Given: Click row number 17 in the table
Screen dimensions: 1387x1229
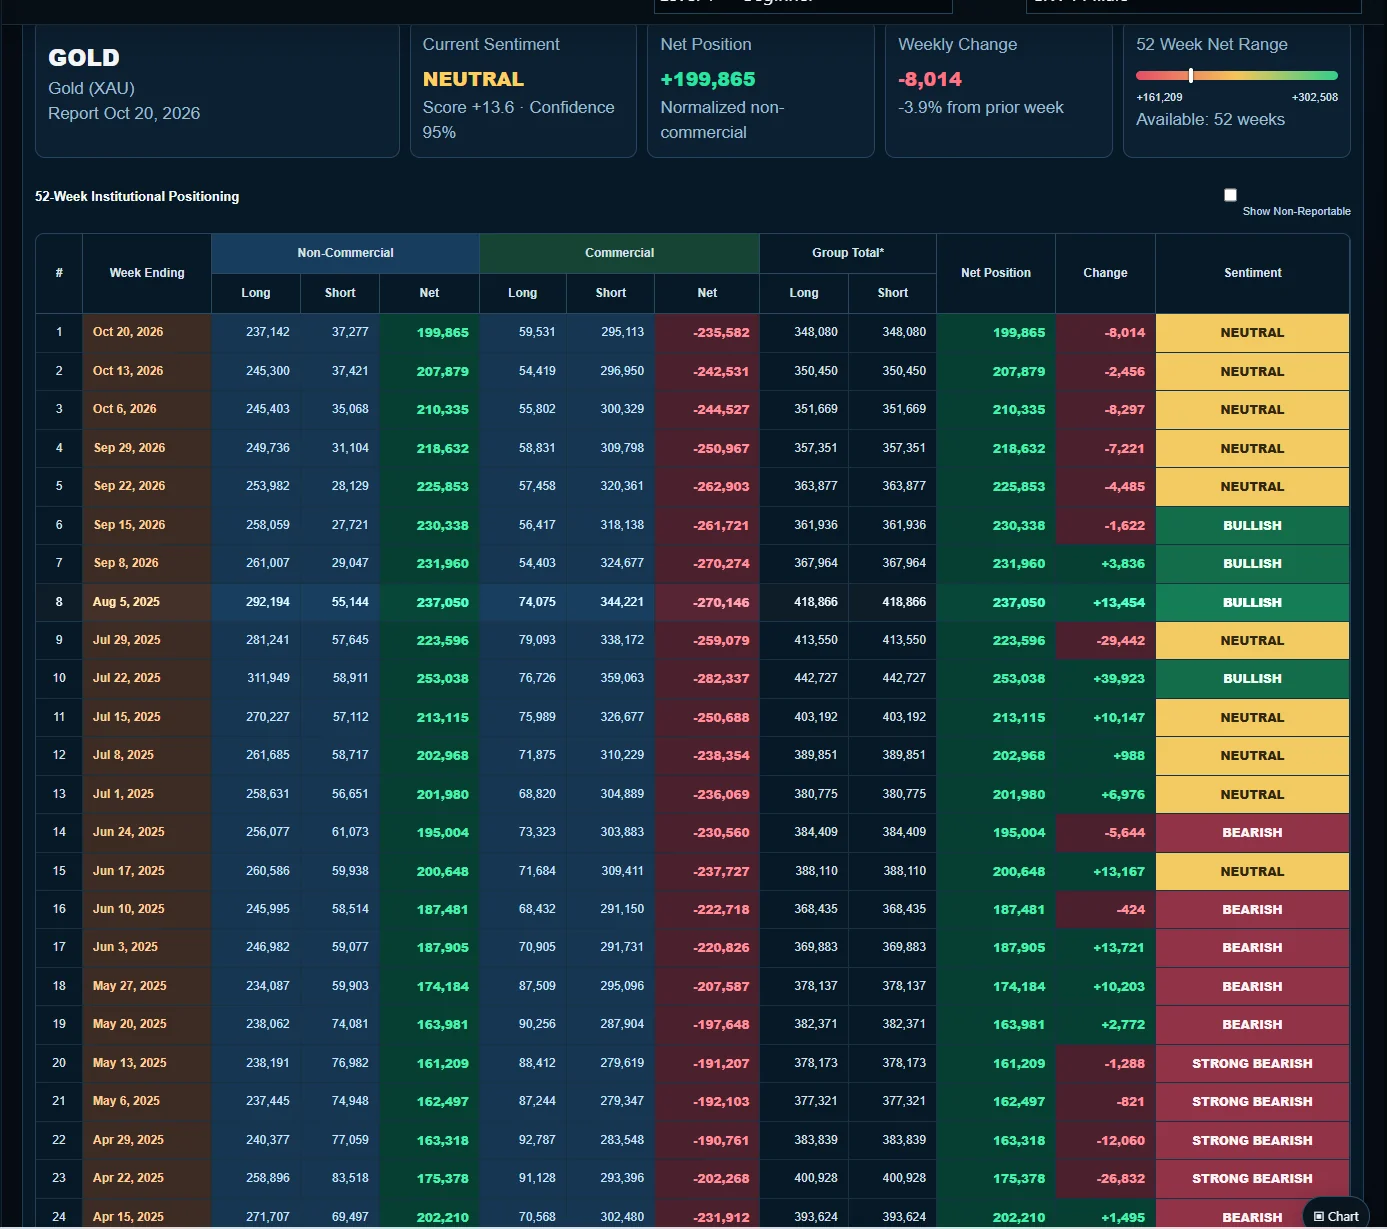Looking at the screenshot, I should pos(59,947).
